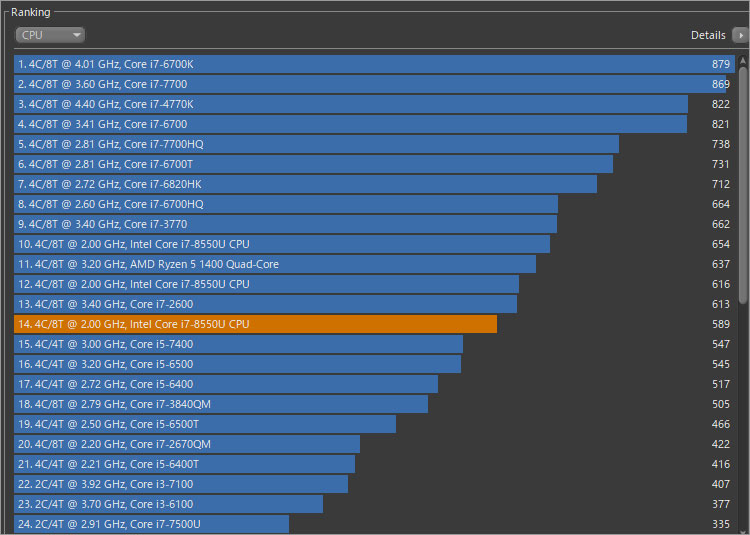Select rank 10 i7-8550U row
The width and height of the screenshot is (750, 535).
coord(374,244)
